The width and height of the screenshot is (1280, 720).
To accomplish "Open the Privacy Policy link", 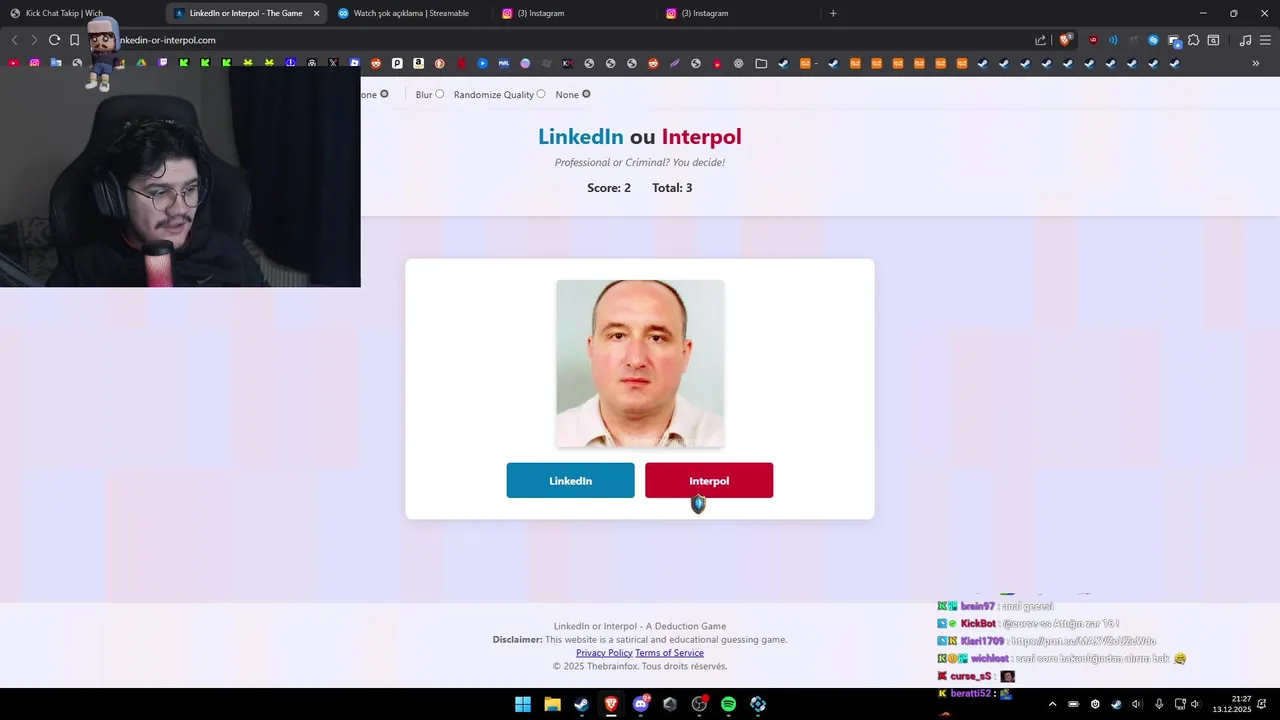I will click(x=604, y=653).
